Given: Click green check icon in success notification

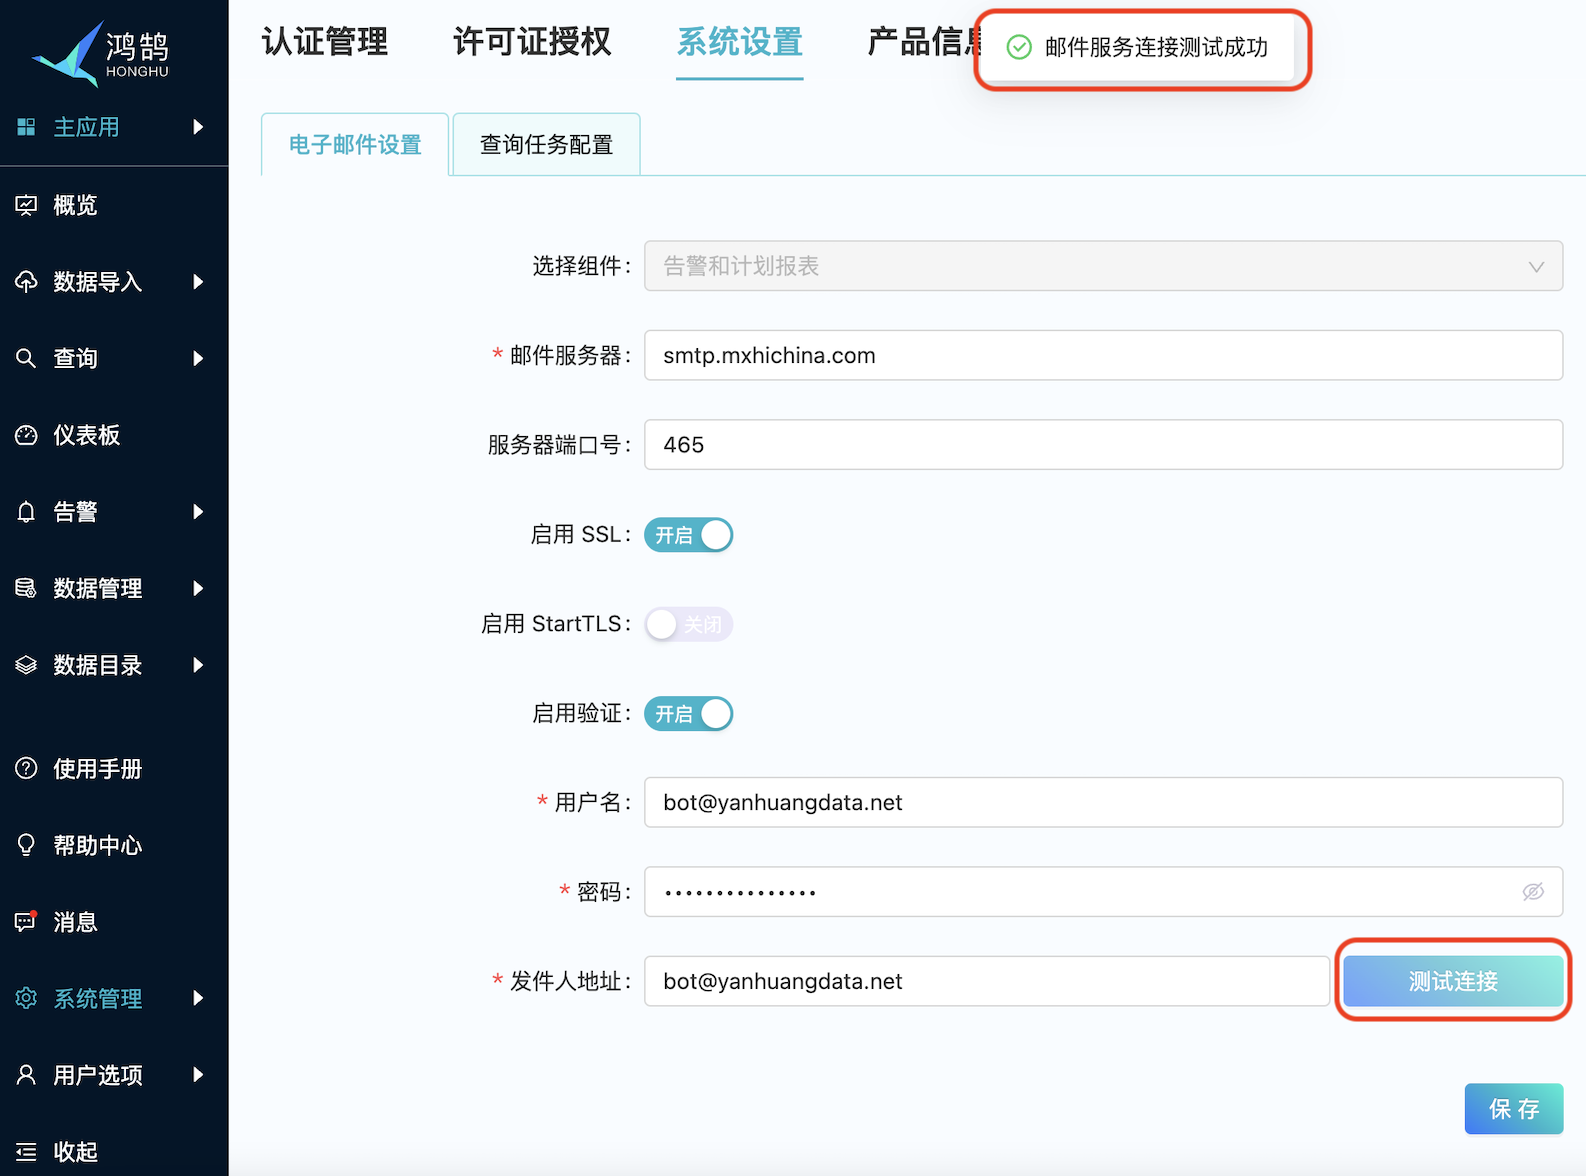Looking at the screenshot, I should tap(1019, 47).
